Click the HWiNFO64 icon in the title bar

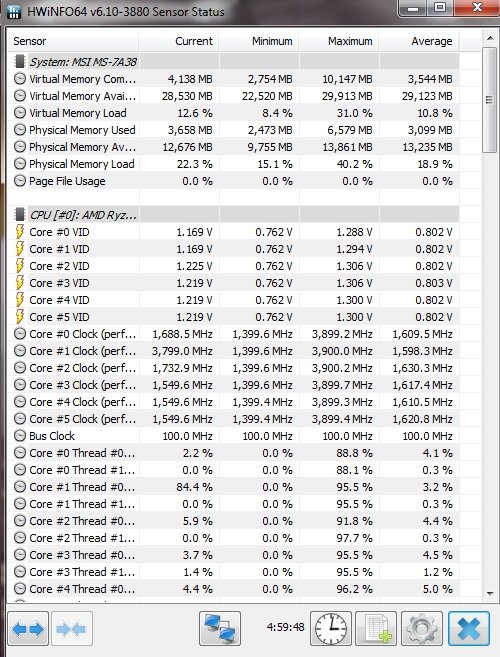click(14, 12)
